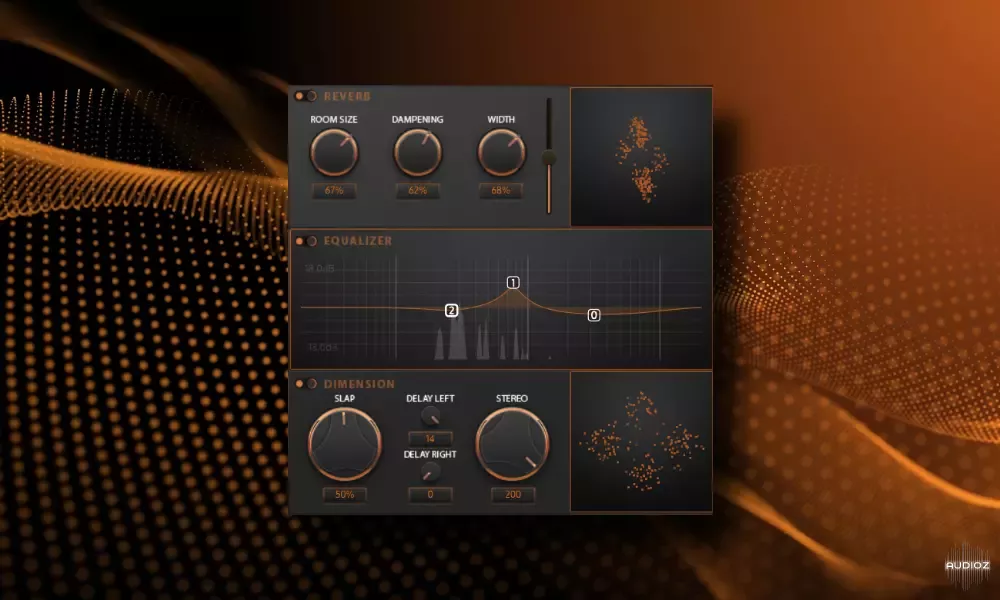The width and height of the screenshot is (1000, 600).
Task: Select EQ band node 2
Action: (450, 311)
